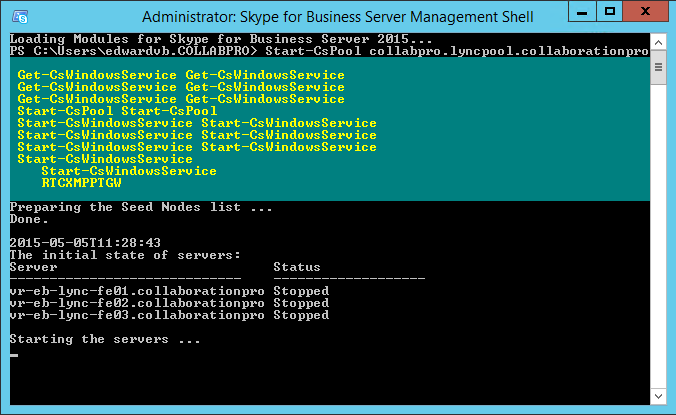Screen dimensions: 676x415
Task: Click the Starting the servers line
Action: [105, 339]
